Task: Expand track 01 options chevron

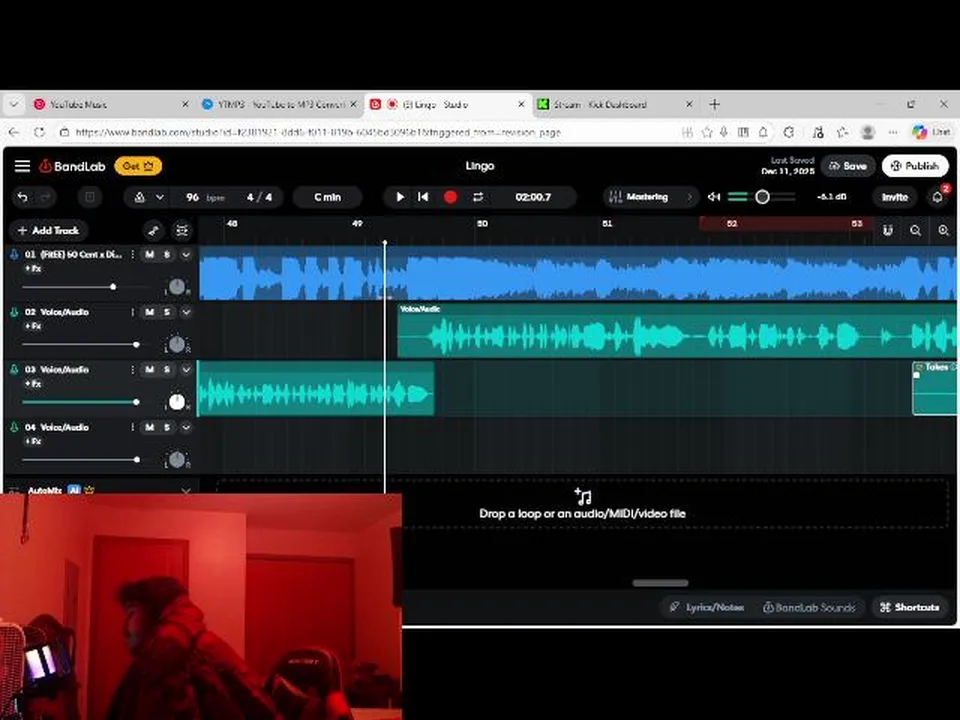Action: (x=186, y=254)
